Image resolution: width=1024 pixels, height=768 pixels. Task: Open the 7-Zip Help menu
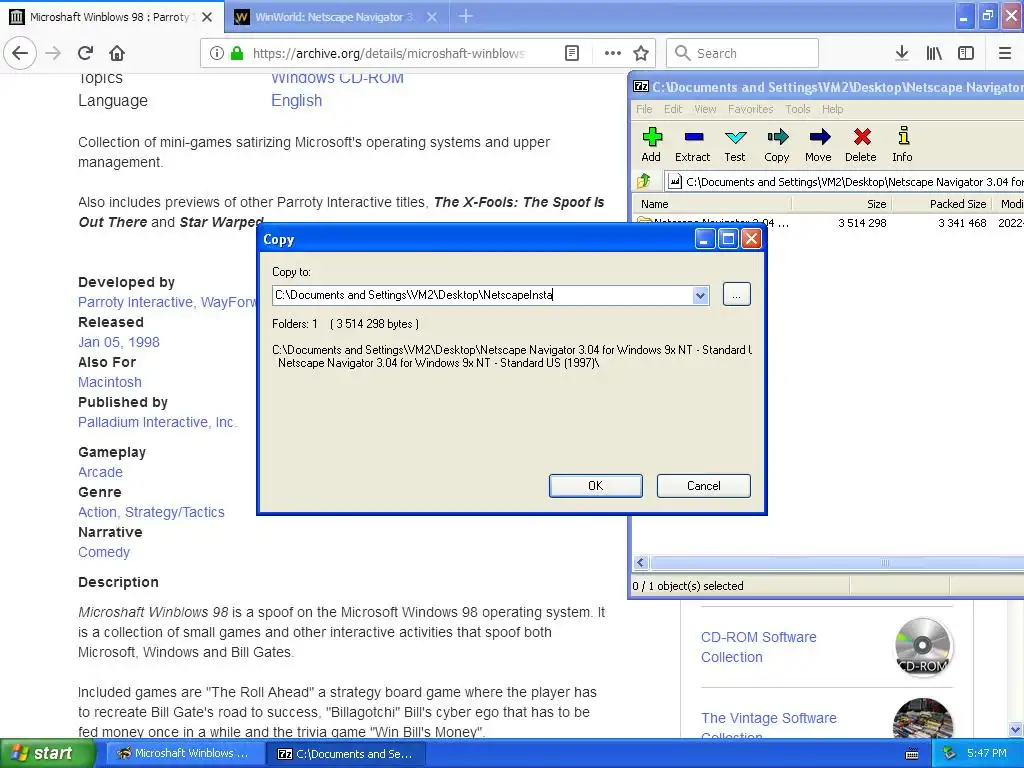click(832, 109)
